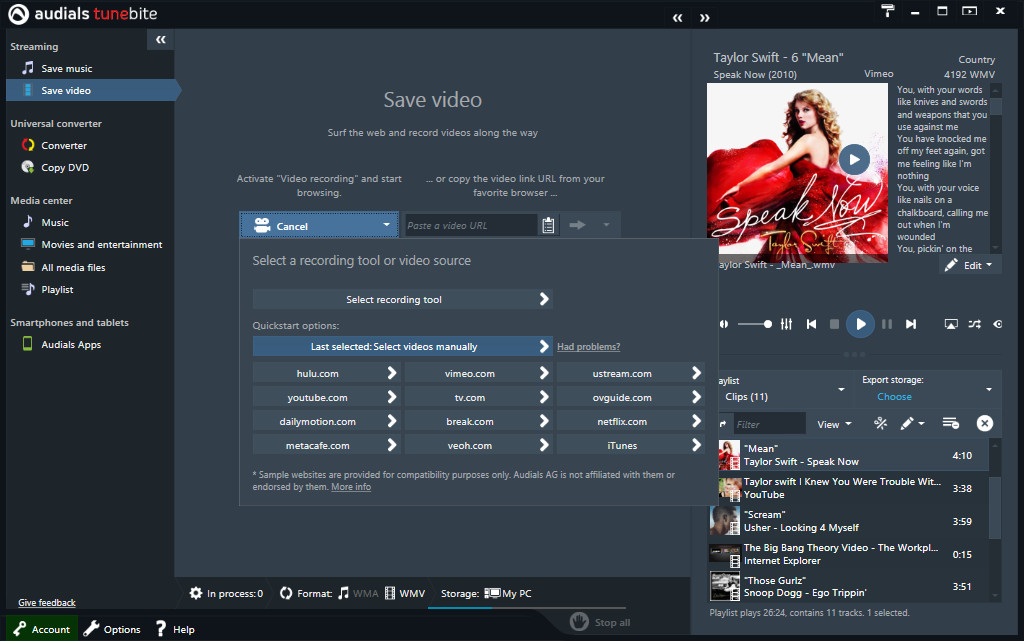Collapse the Streaming sidebar
This screenshot has height=641, width=1024.
pos(160,39)
